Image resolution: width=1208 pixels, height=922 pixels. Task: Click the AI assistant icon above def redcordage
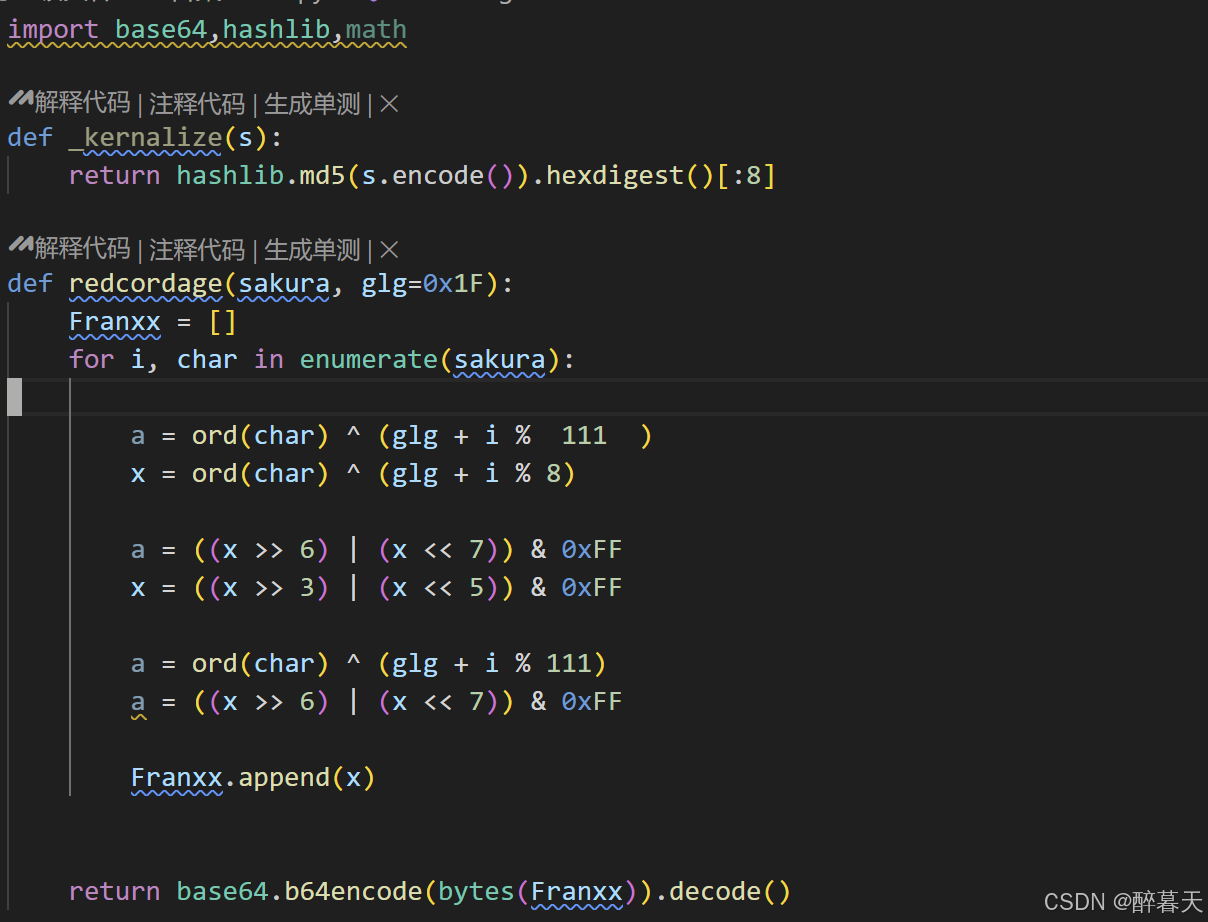click(x=20, y=247)
